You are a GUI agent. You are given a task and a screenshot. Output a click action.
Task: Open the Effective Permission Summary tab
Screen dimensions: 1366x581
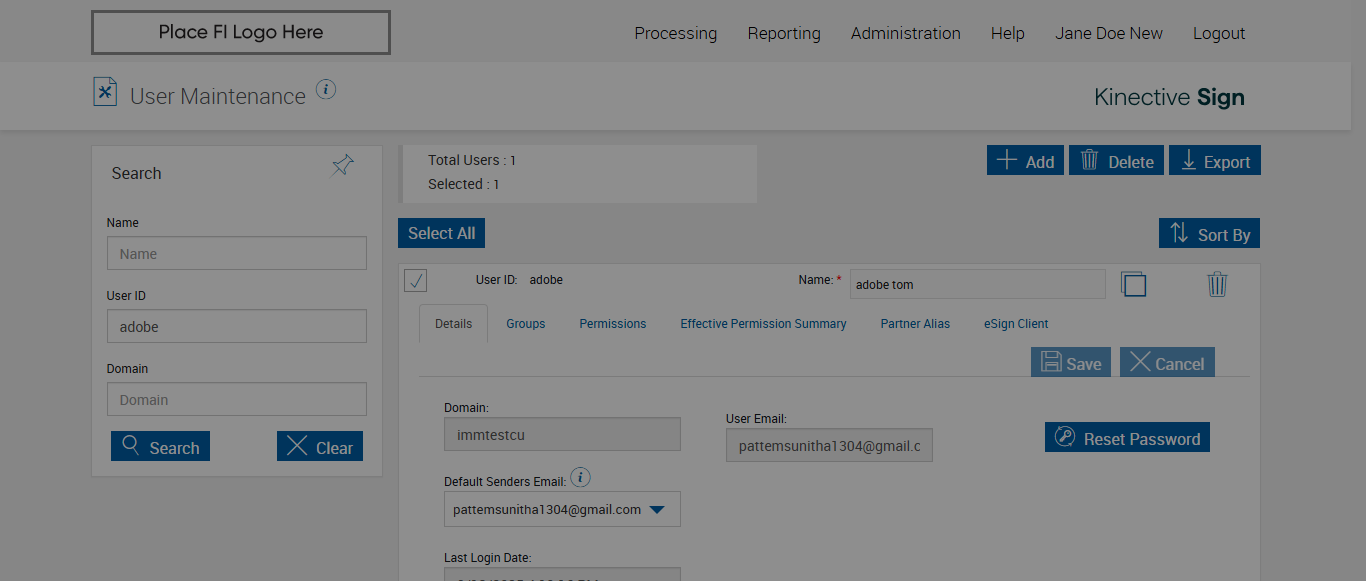point(763,324)
